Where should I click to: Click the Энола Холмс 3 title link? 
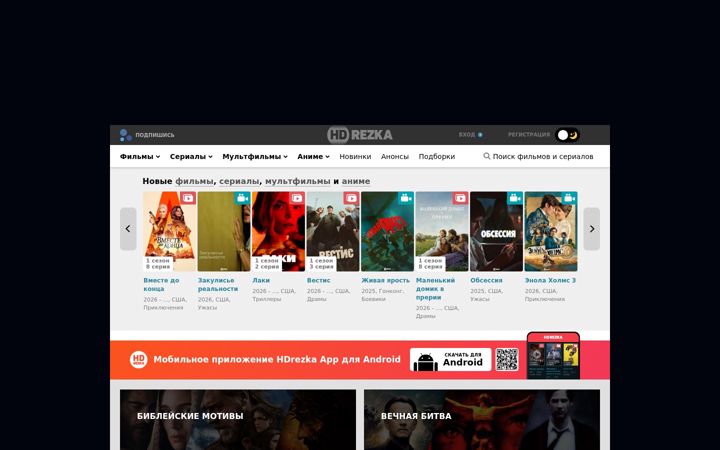pyautogui.click(x=550, y=280)
